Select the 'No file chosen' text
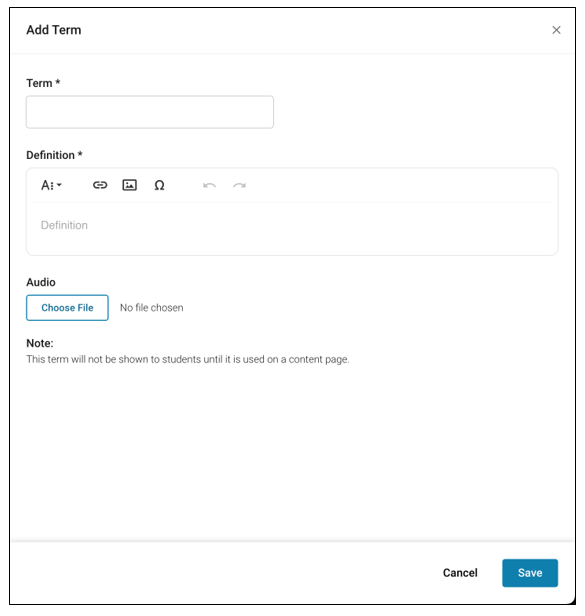The height and width of the screenshot is (616, 585). click(x=152, y=308)
